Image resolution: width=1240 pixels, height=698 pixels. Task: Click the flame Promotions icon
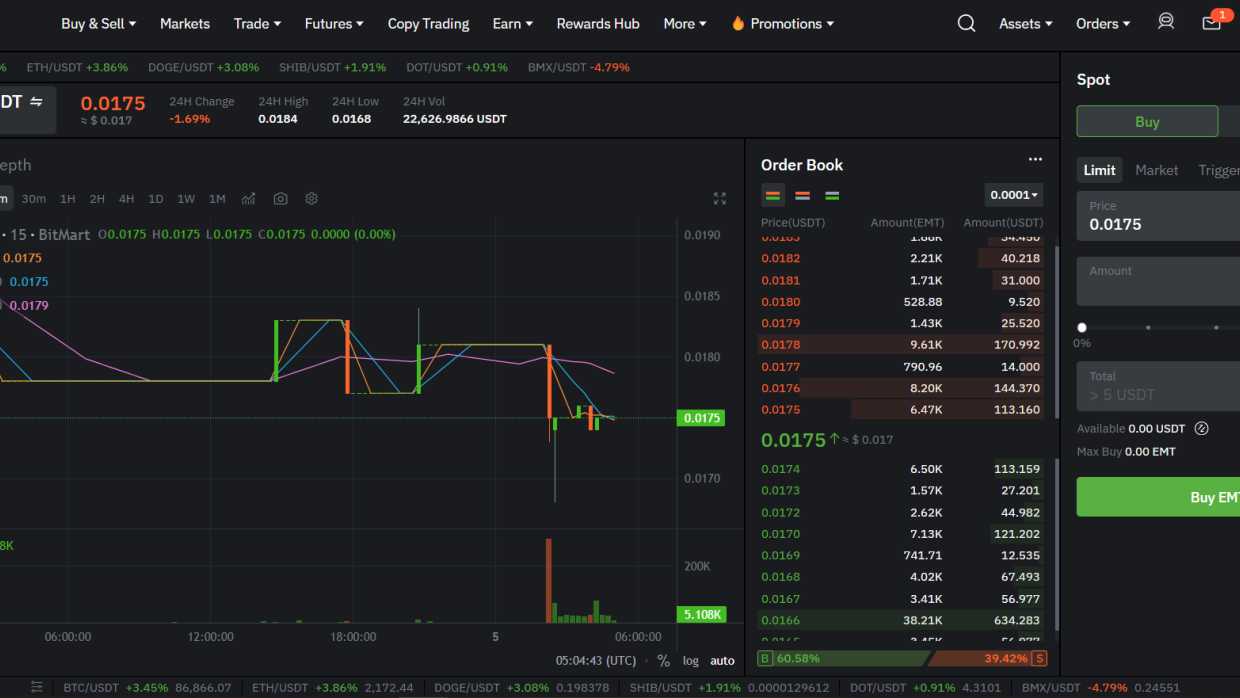pos(738,23)
